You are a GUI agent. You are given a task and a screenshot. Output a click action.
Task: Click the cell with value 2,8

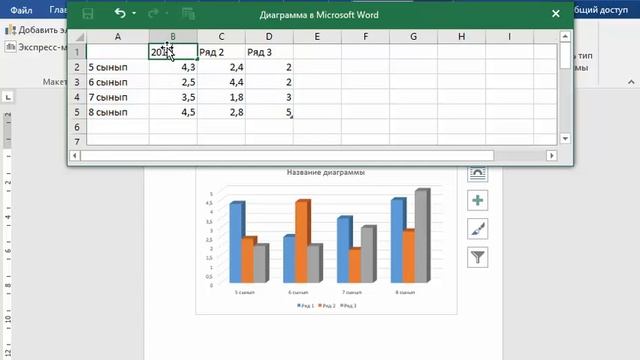pos(221,112)
